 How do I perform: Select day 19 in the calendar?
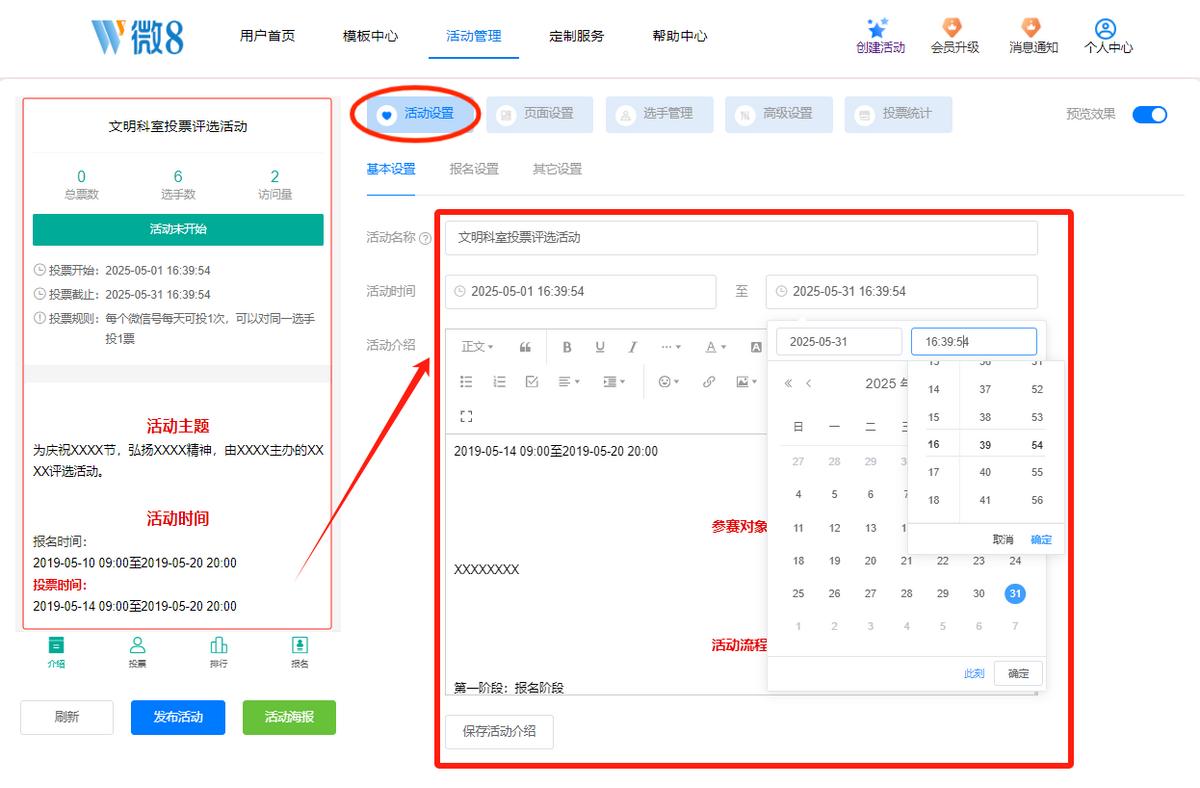coord(834,561)
